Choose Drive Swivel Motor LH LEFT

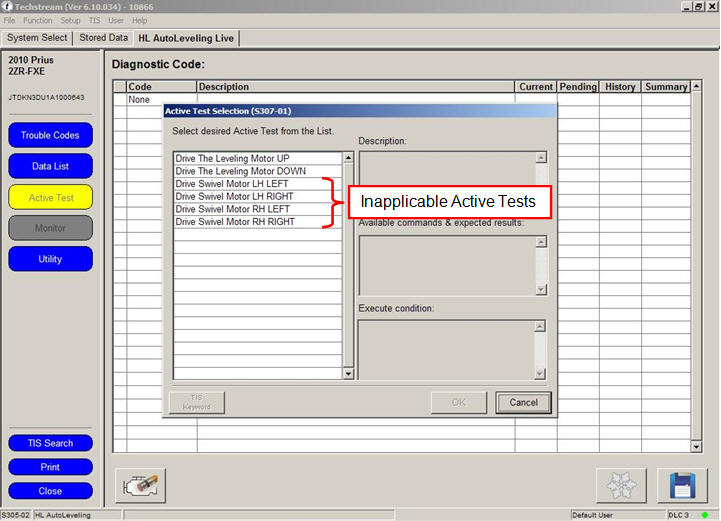pyautogui.click(x=233, y=184)
